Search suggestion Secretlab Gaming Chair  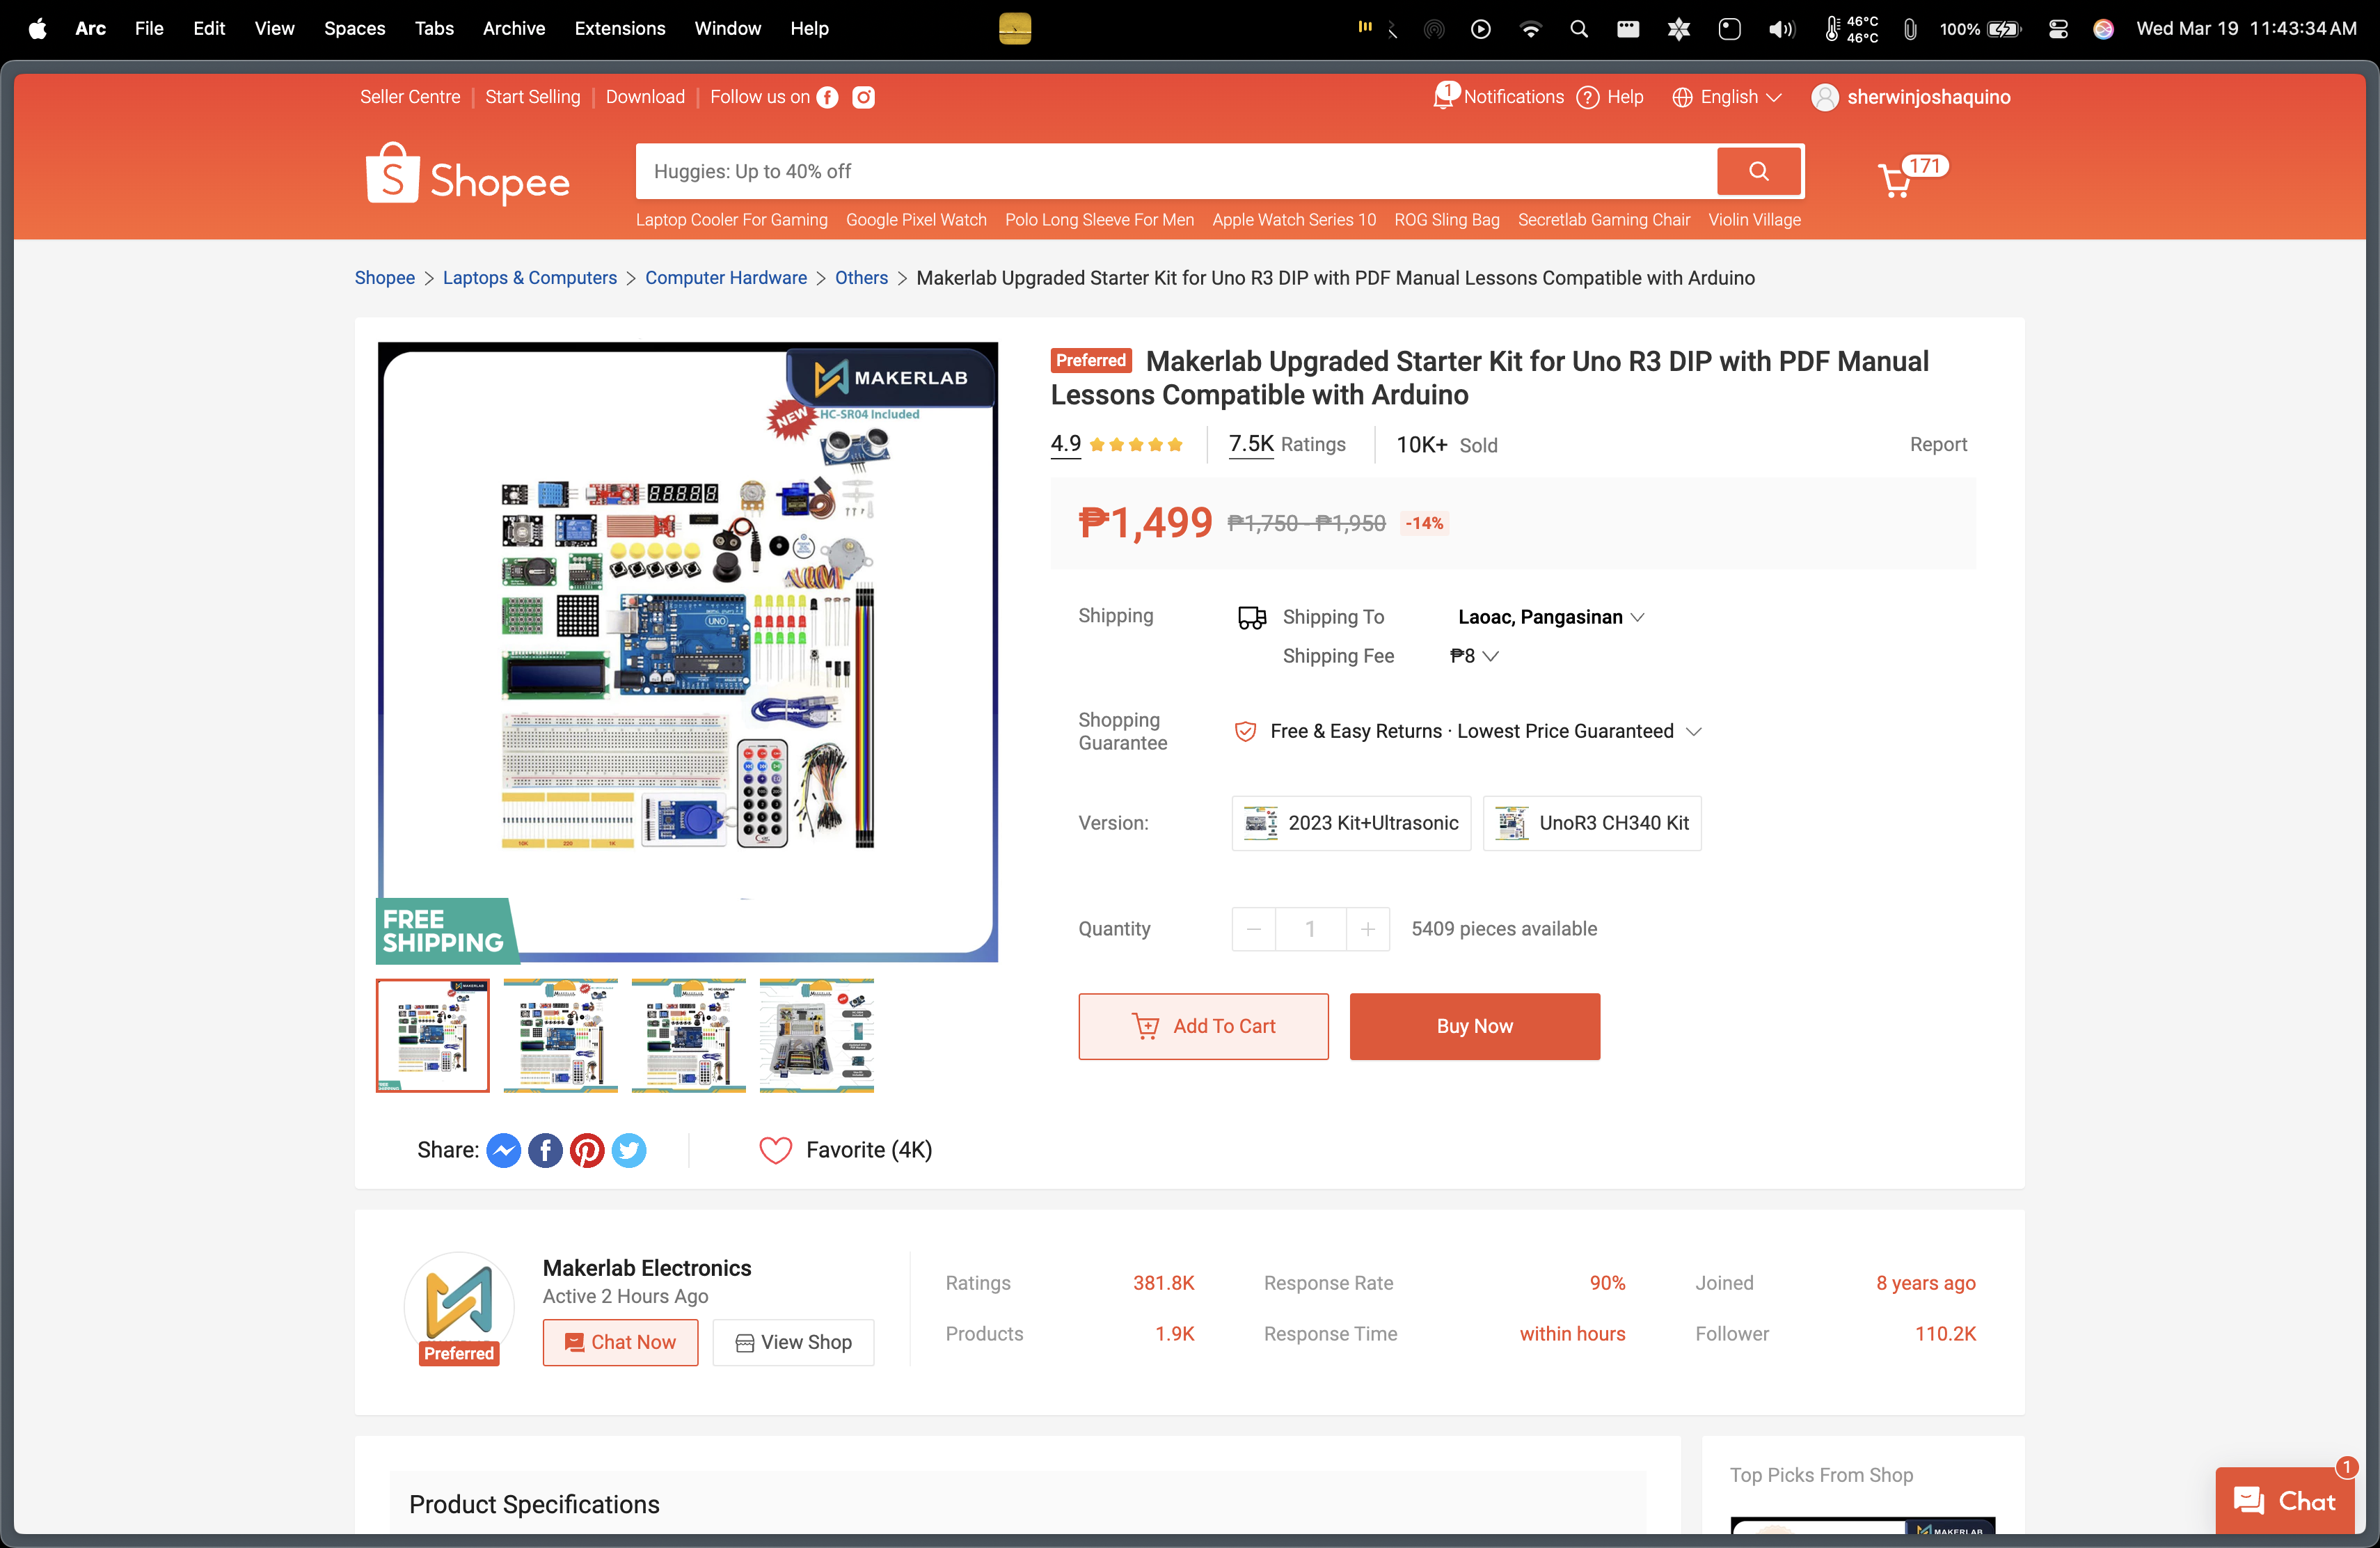pyautogui.click(x=1604, y=220)
